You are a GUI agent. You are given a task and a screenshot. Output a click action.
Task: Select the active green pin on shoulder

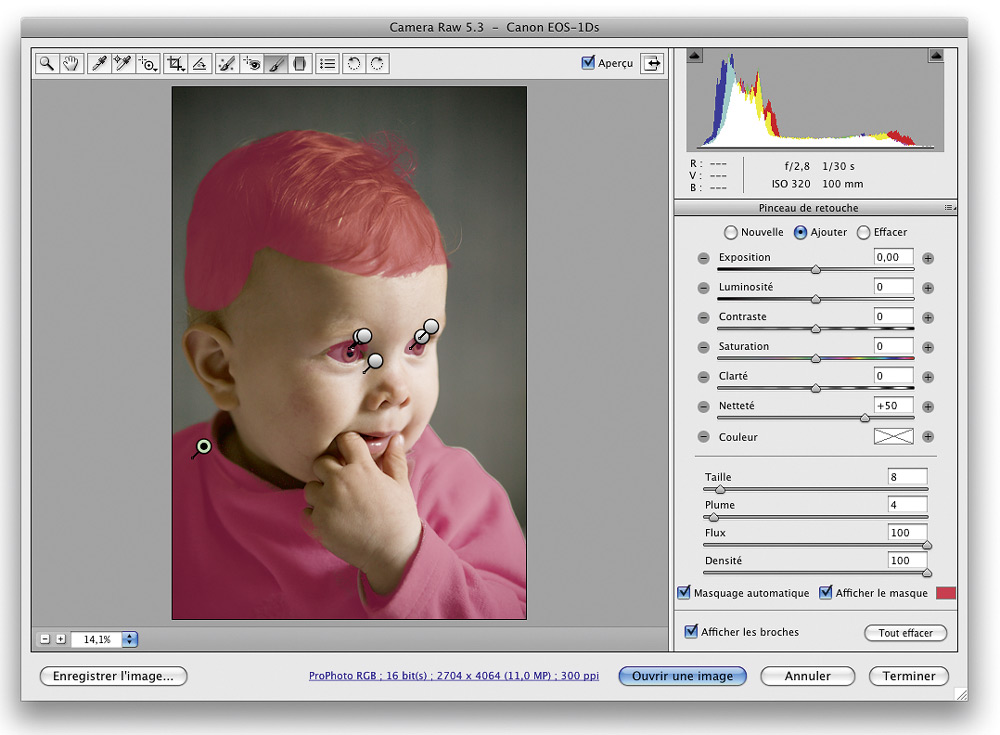[x=203, y=446]
